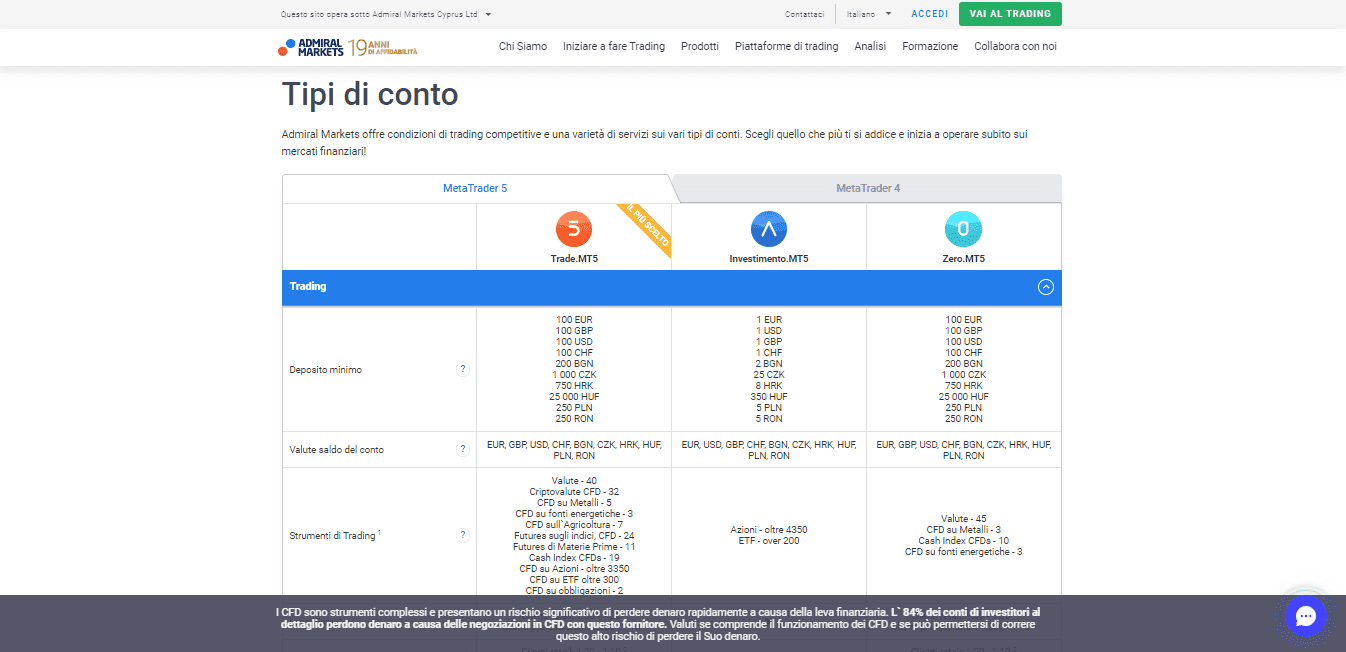Click the Investimento.MT5 column title
The height and width of the screenshot is (652, 1346).
tap(769, 259)
